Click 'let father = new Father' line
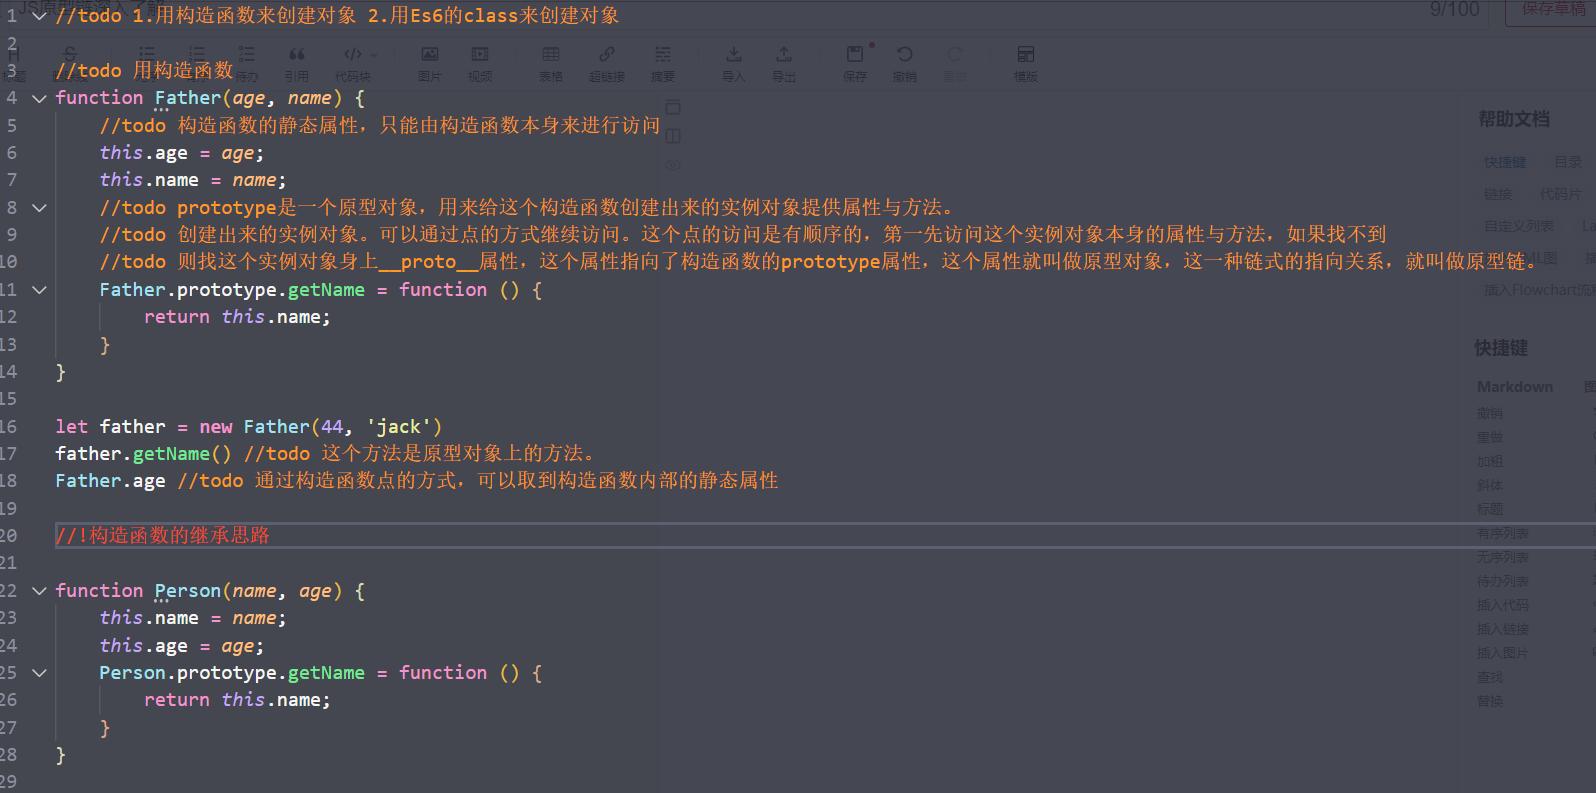This screenshot has height=793, width=1596. [248, 427]
